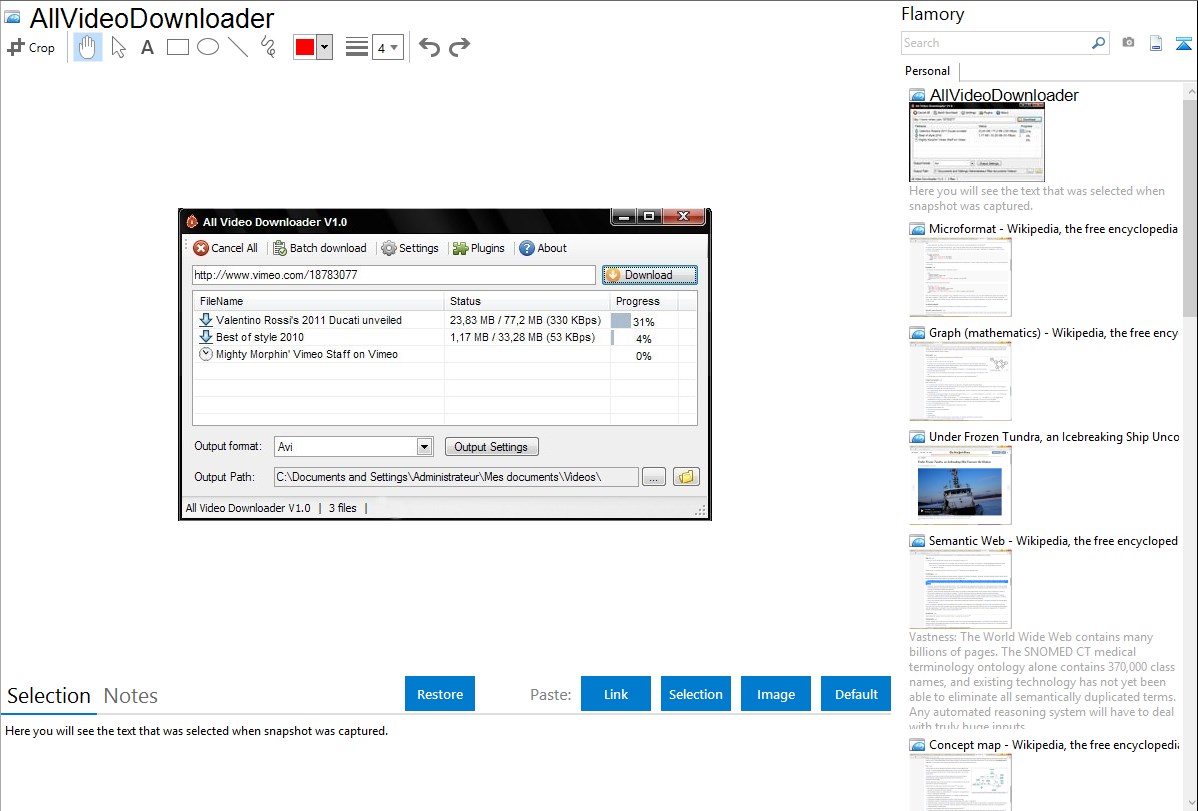Viewport: 1198px width, 811px height.
Task: Click the Output Path text field
Action: click(x=456, y=477)
